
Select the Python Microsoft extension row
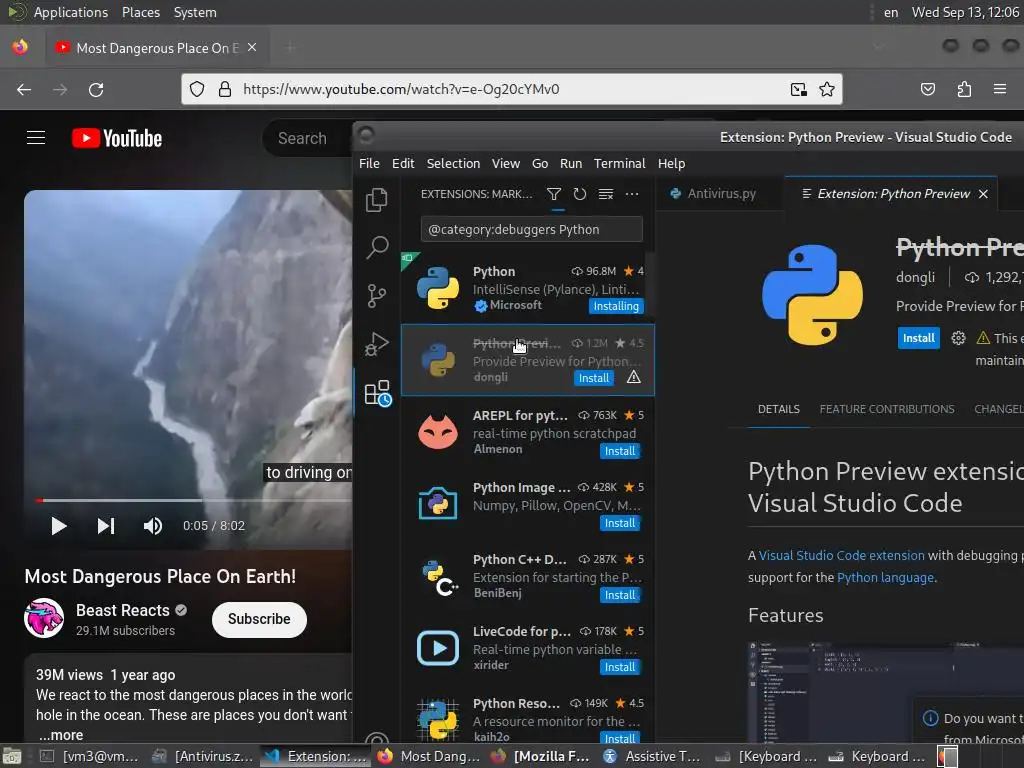point(528,288)
